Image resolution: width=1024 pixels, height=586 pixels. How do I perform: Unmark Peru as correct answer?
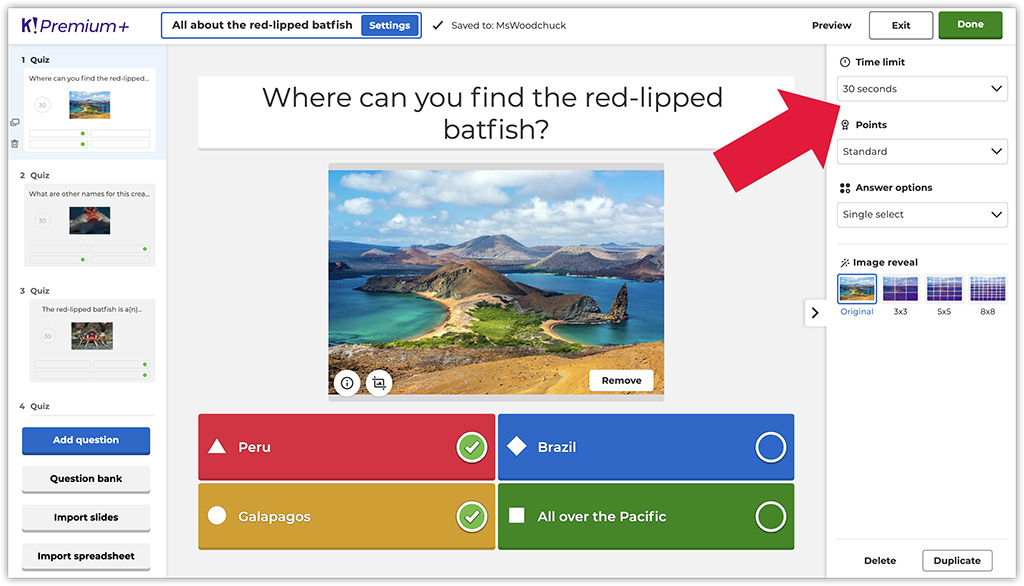coord(471,447)
